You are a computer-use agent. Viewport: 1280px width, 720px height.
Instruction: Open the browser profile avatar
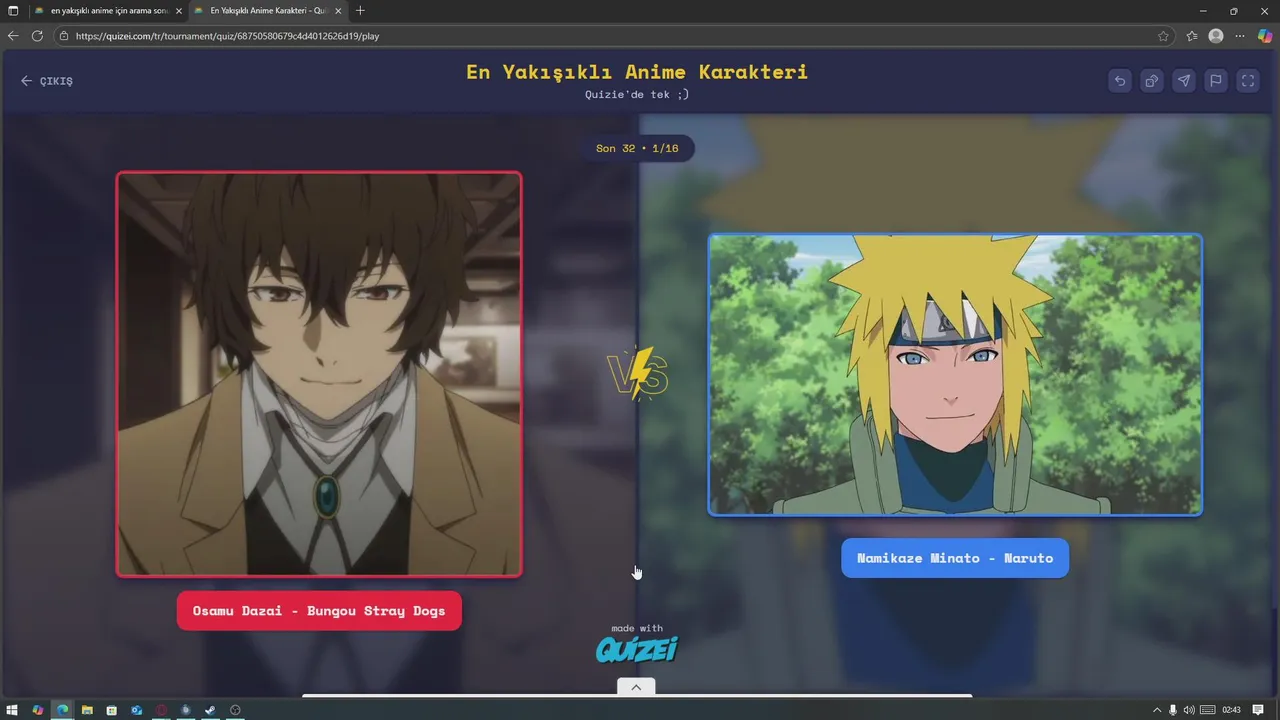click(x=1216, y=36)
